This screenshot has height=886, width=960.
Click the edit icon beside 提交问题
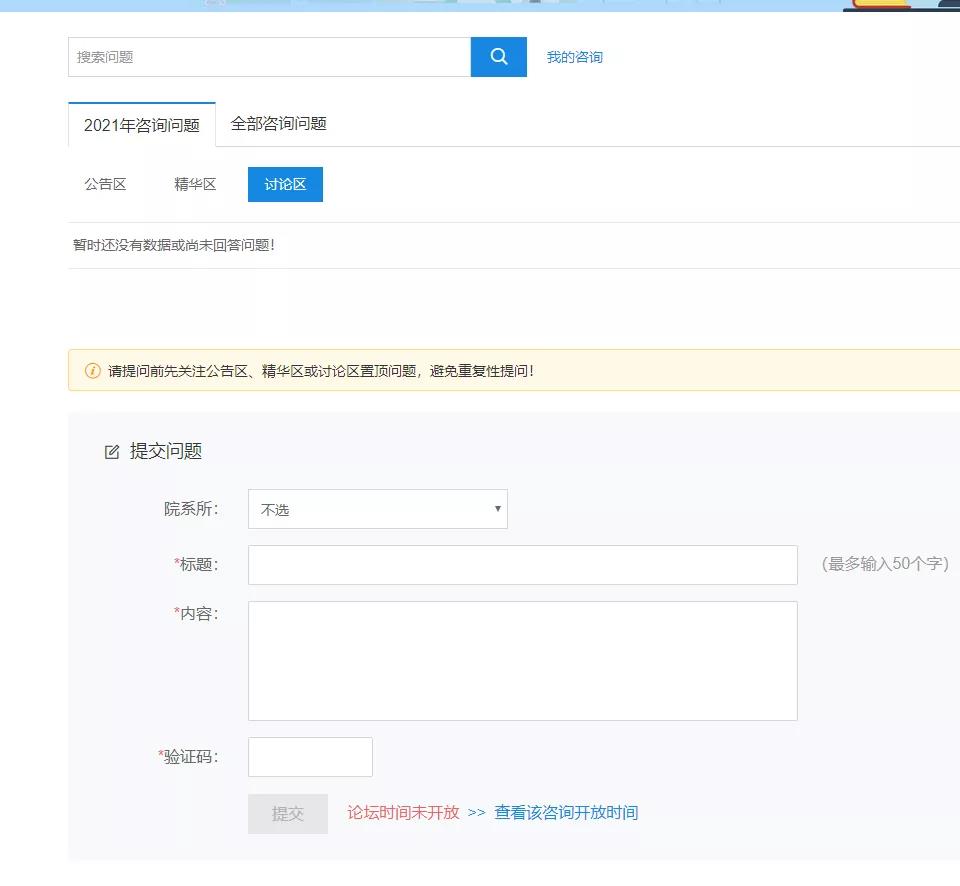112,452
